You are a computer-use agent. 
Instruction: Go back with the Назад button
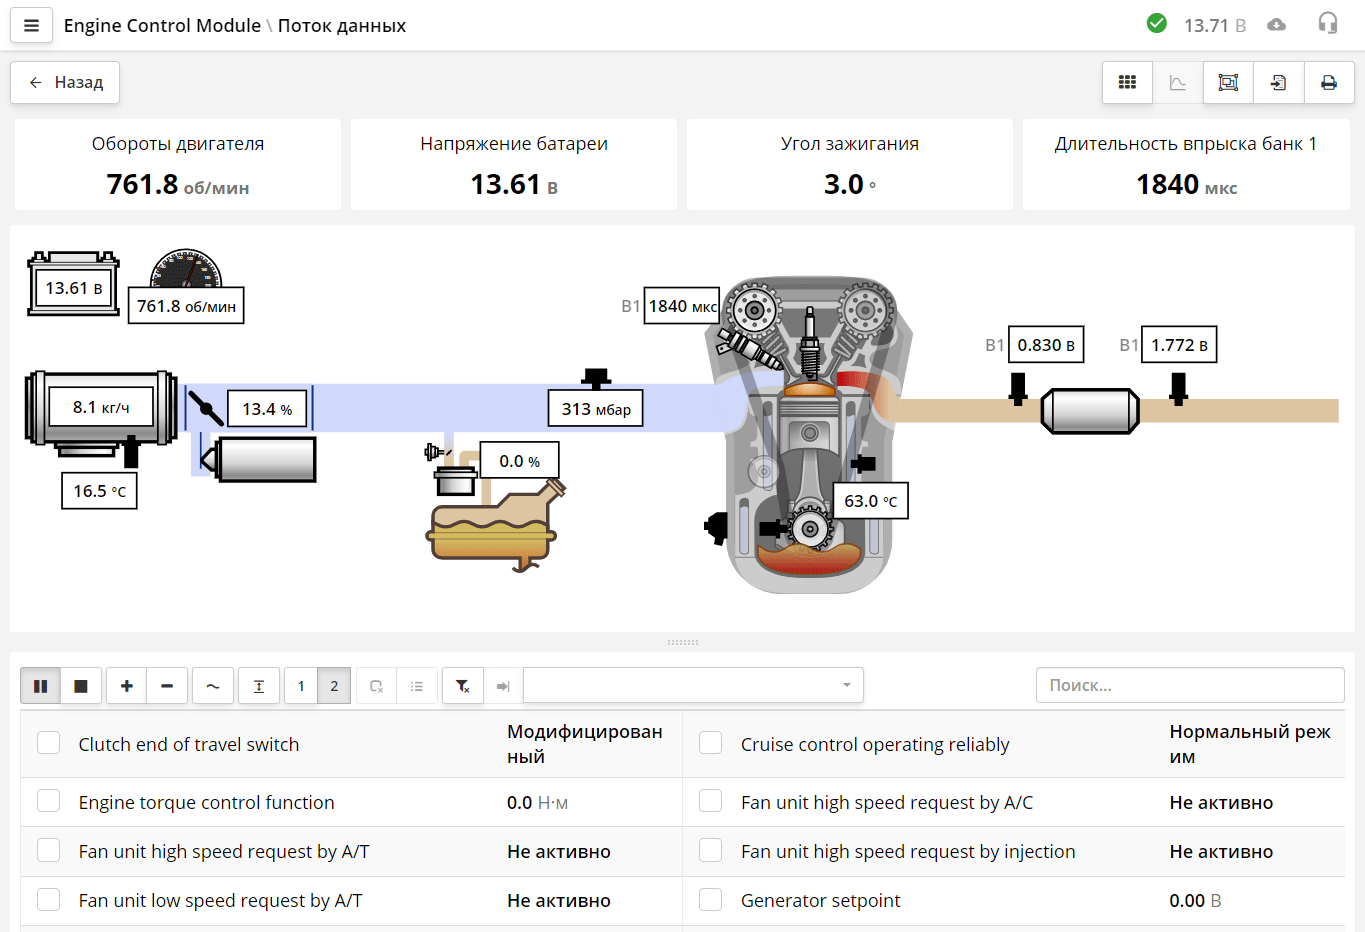(x=65, y=83)
